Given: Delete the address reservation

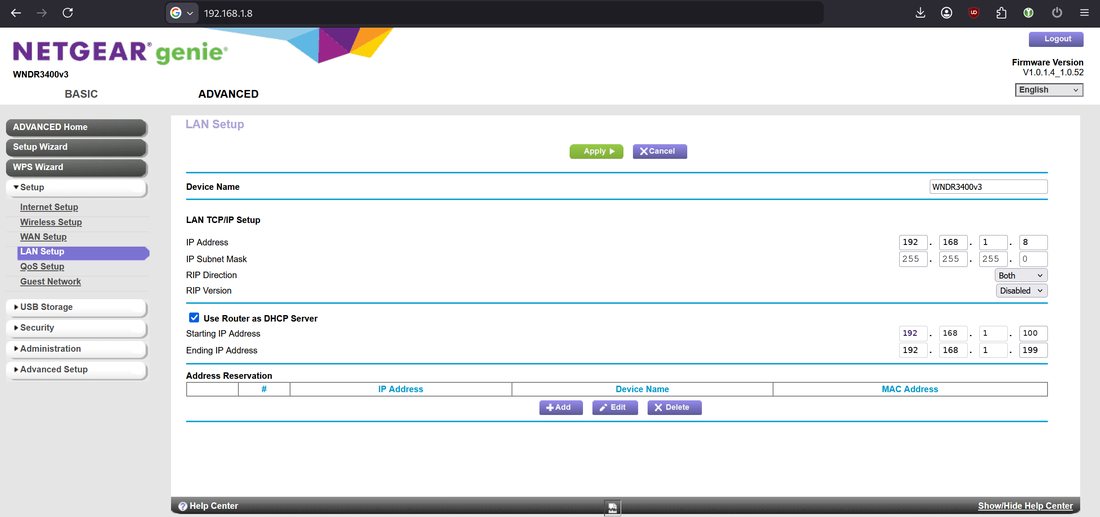Looking at the screenshot, I should (674, 408).
